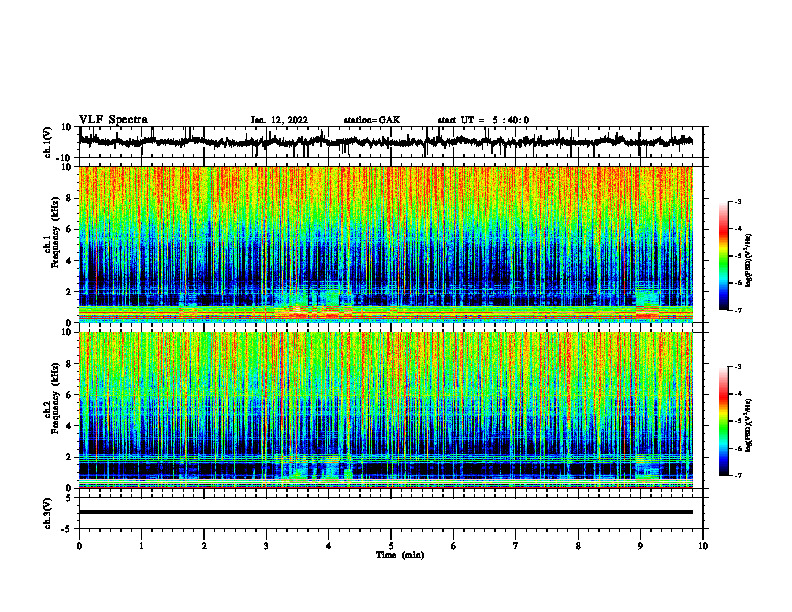Click the ch.1 color bar unit label
792x612 pixels.
749,261
